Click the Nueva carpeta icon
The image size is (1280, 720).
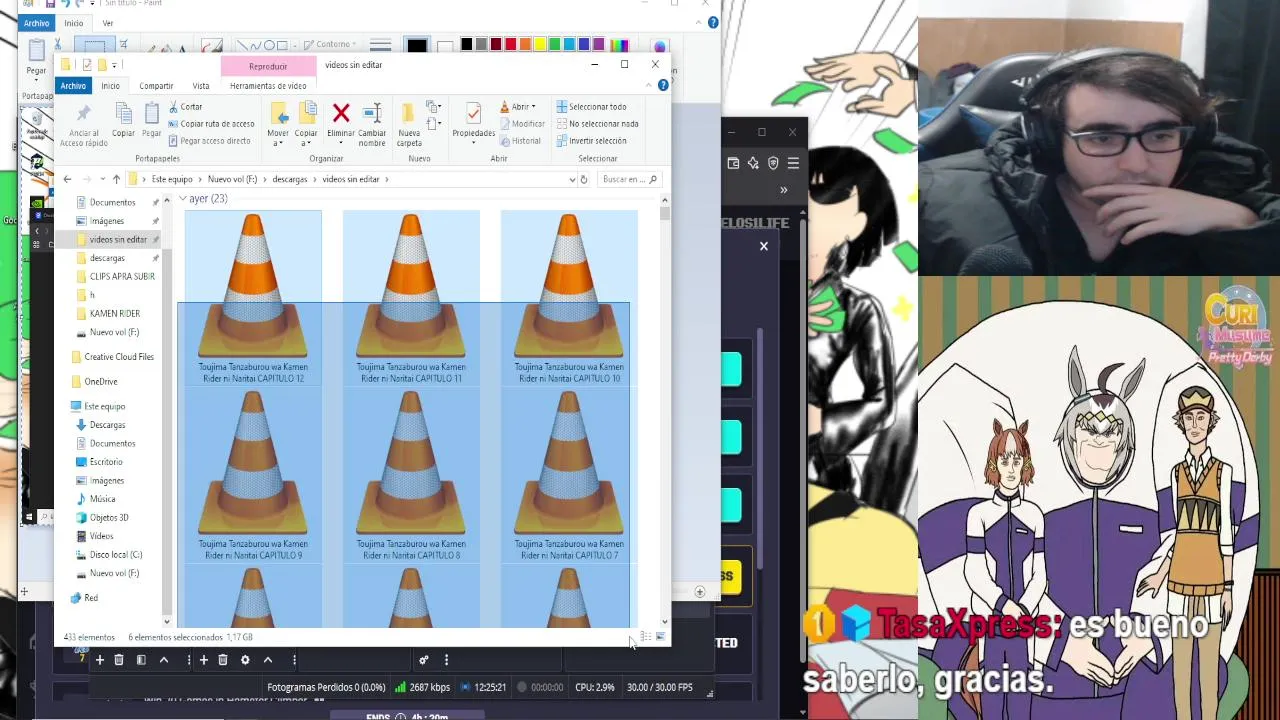coord(408,113)
